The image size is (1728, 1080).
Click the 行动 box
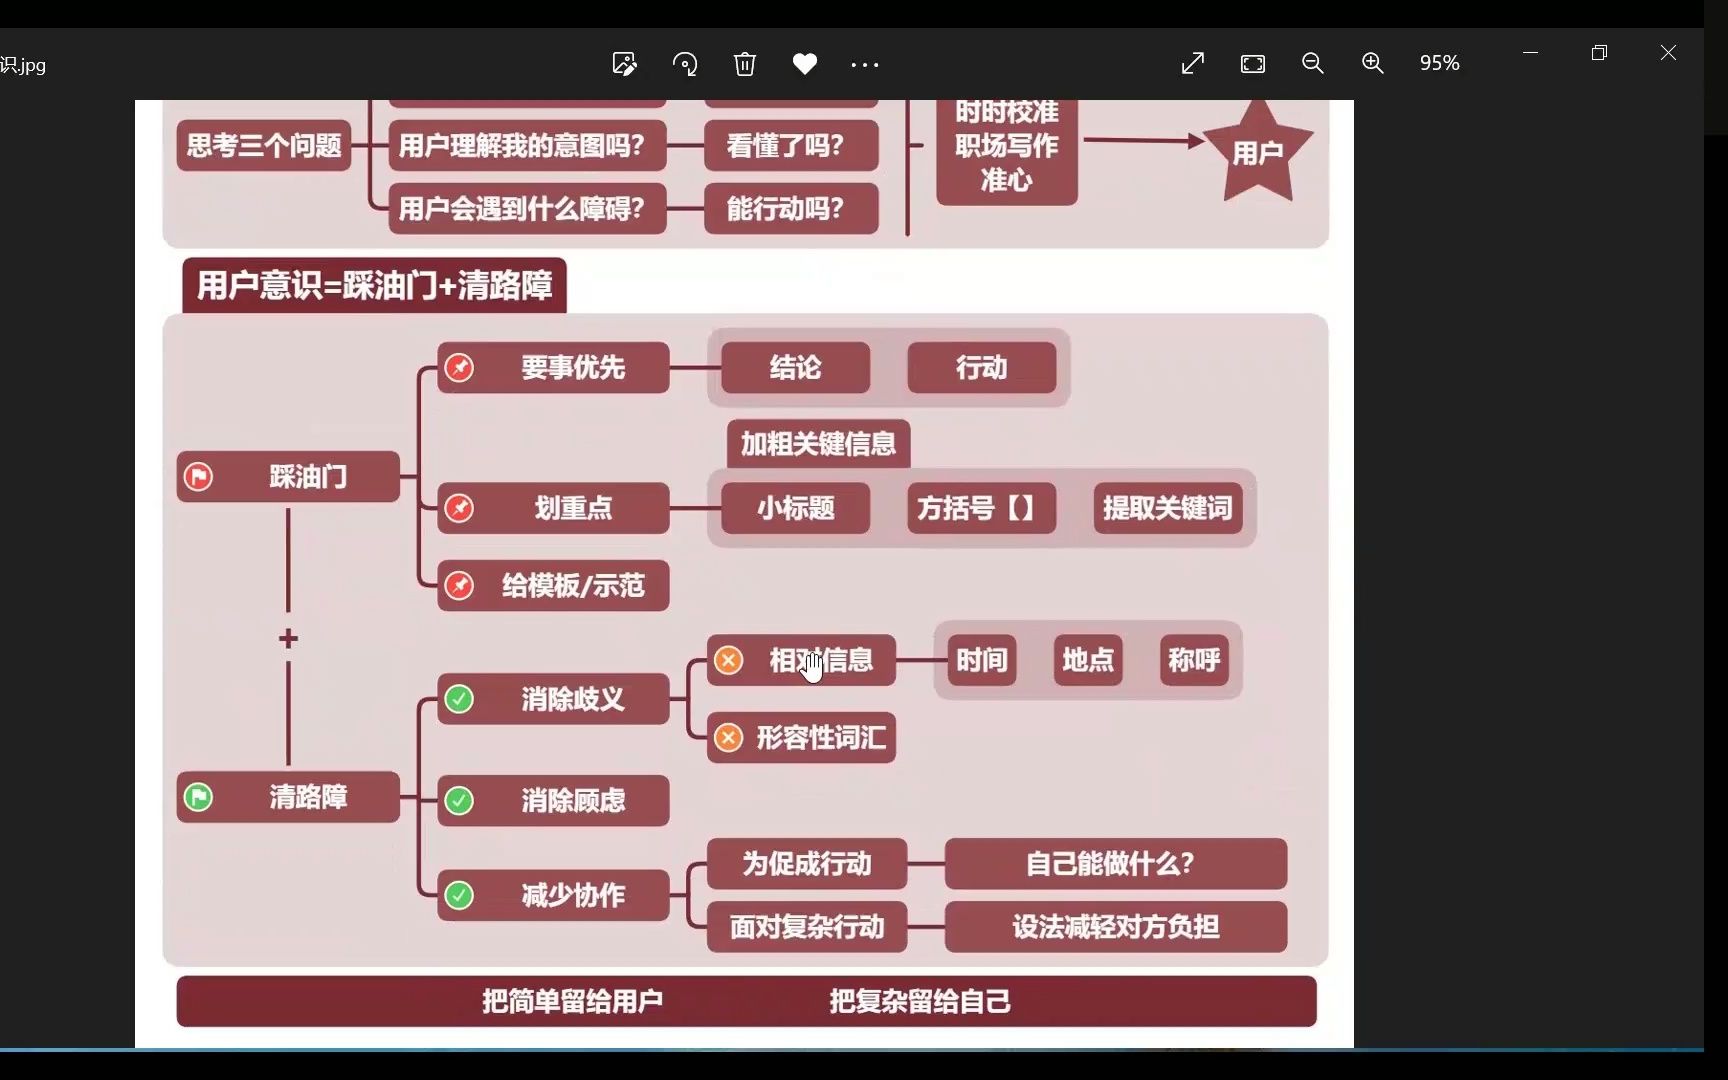(x=981, y=368)
